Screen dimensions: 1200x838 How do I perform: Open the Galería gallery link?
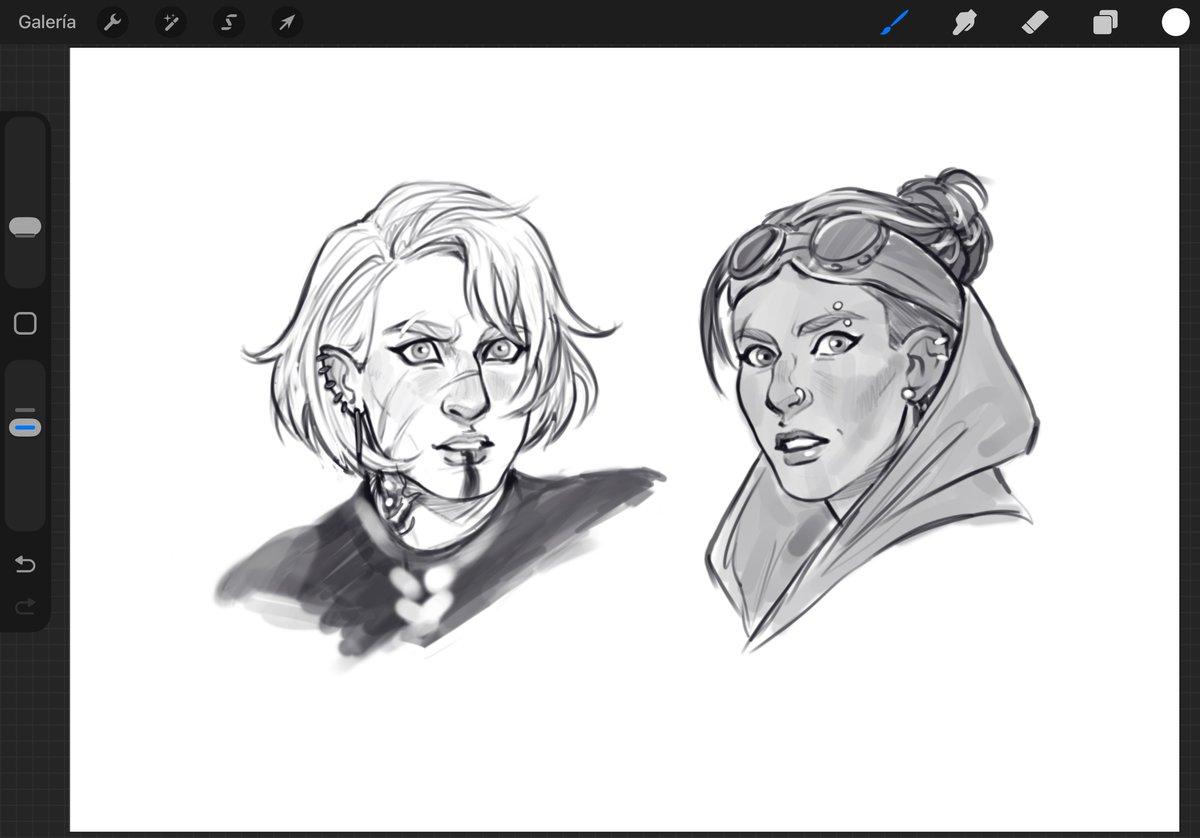click(47, 22)
